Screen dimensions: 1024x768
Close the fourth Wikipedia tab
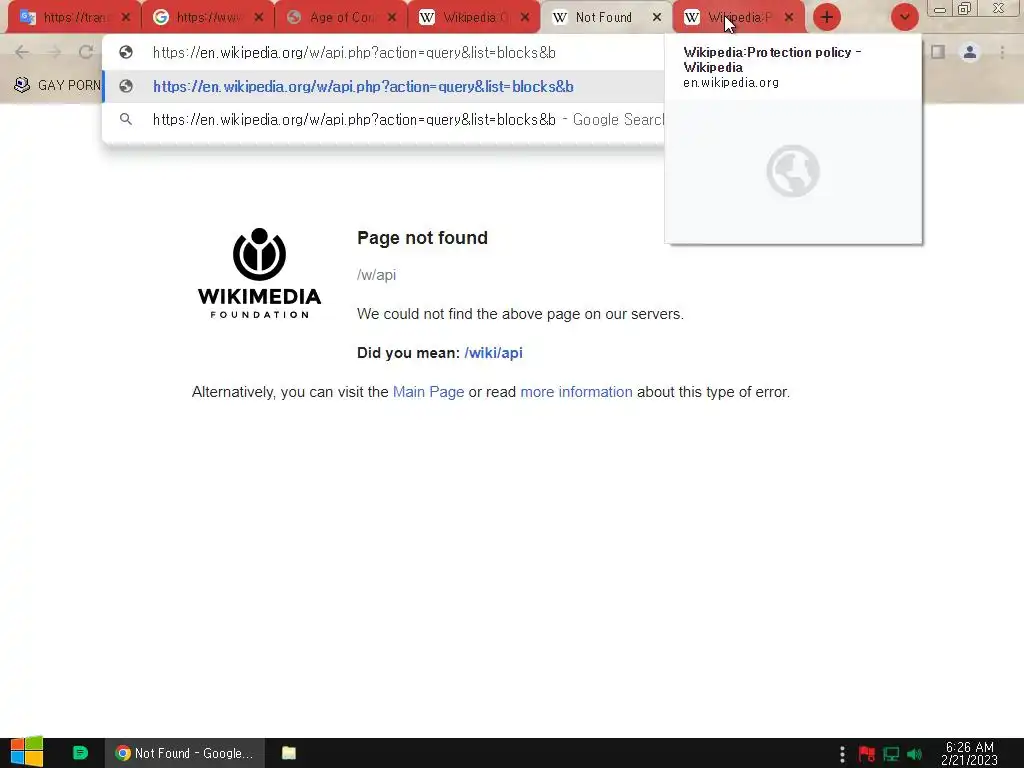coord(525,18)
